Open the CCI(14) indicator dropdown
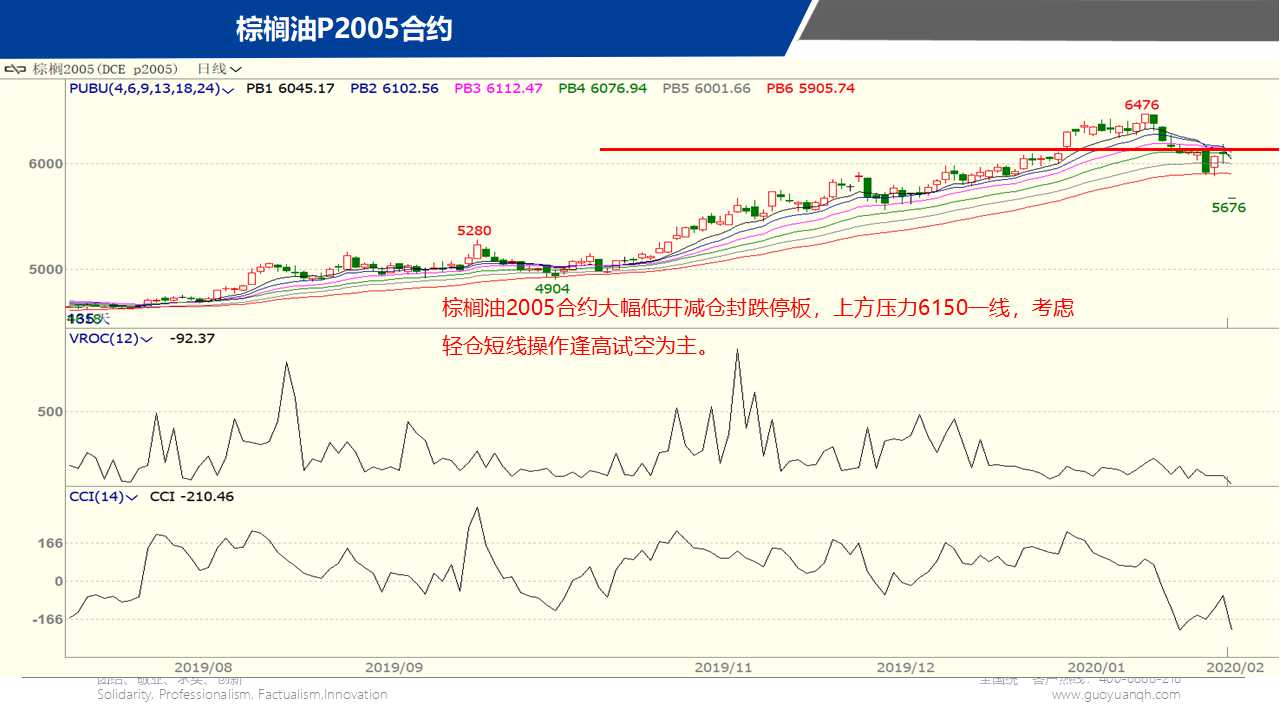1280x720 pixels. click(x=131, y=497)
